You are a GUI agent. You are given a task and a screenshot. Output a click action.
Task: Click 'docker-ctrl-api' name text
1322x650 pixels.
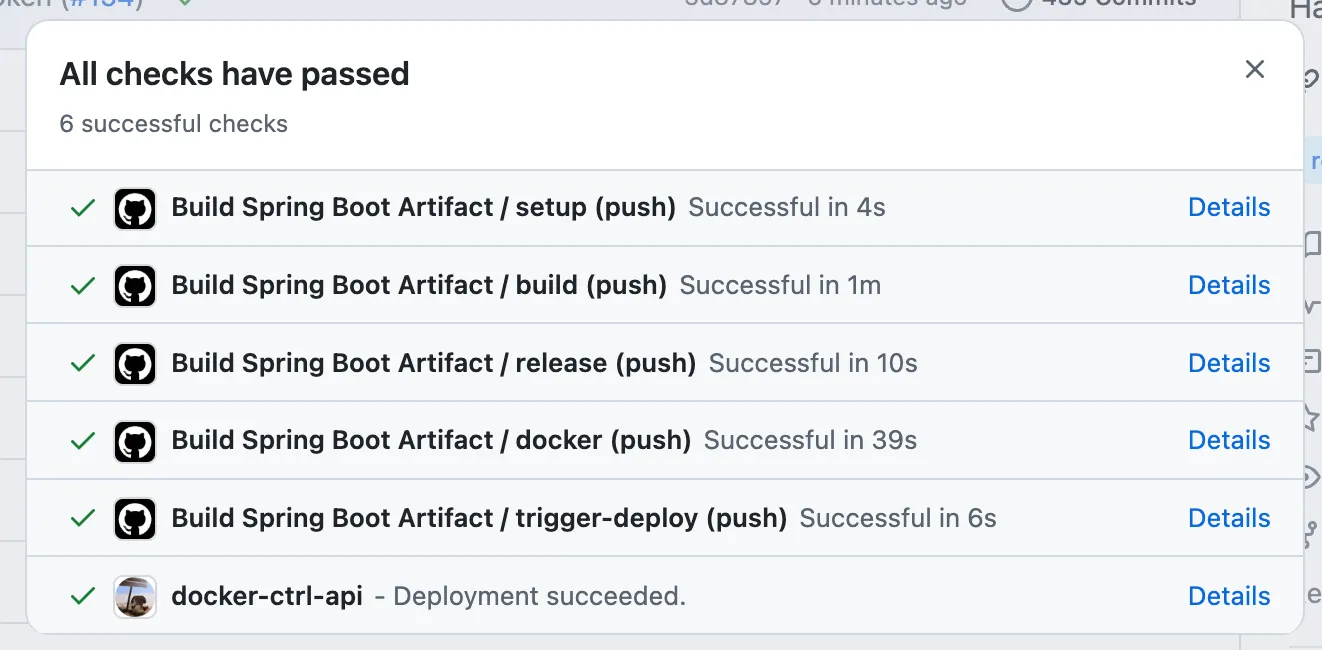point(267,596)
